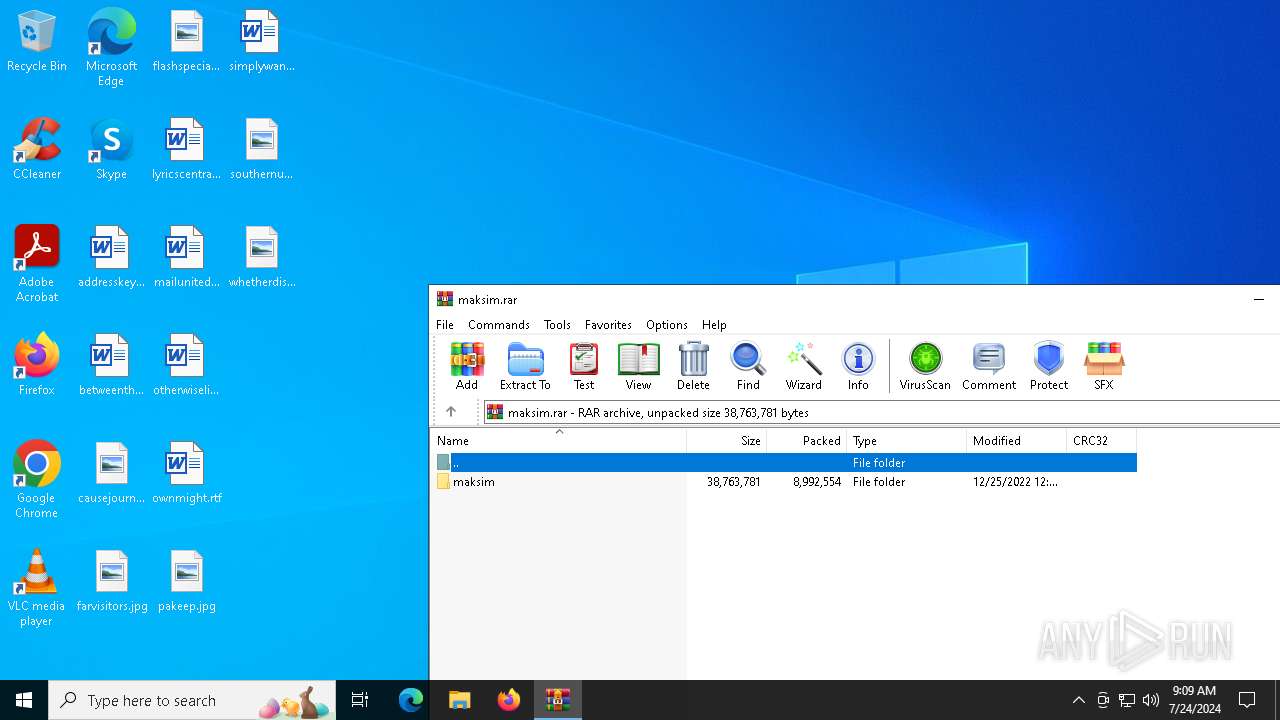1280x720 pixels.
Task: Open the Commands menu
Action: click(x=499, y=325)
